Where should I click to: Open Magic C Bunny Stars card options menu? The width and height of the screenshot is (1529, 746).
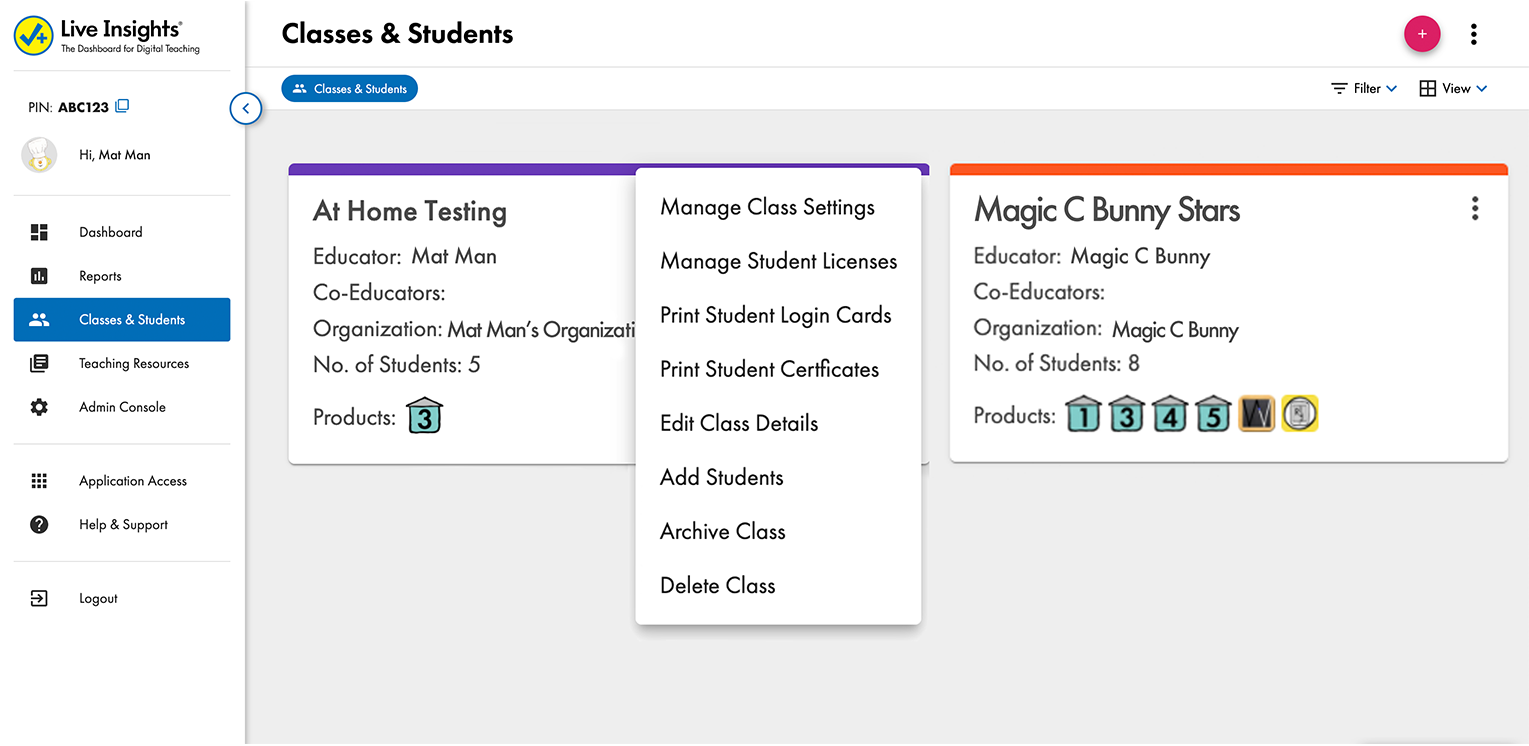click(1474, 209)
